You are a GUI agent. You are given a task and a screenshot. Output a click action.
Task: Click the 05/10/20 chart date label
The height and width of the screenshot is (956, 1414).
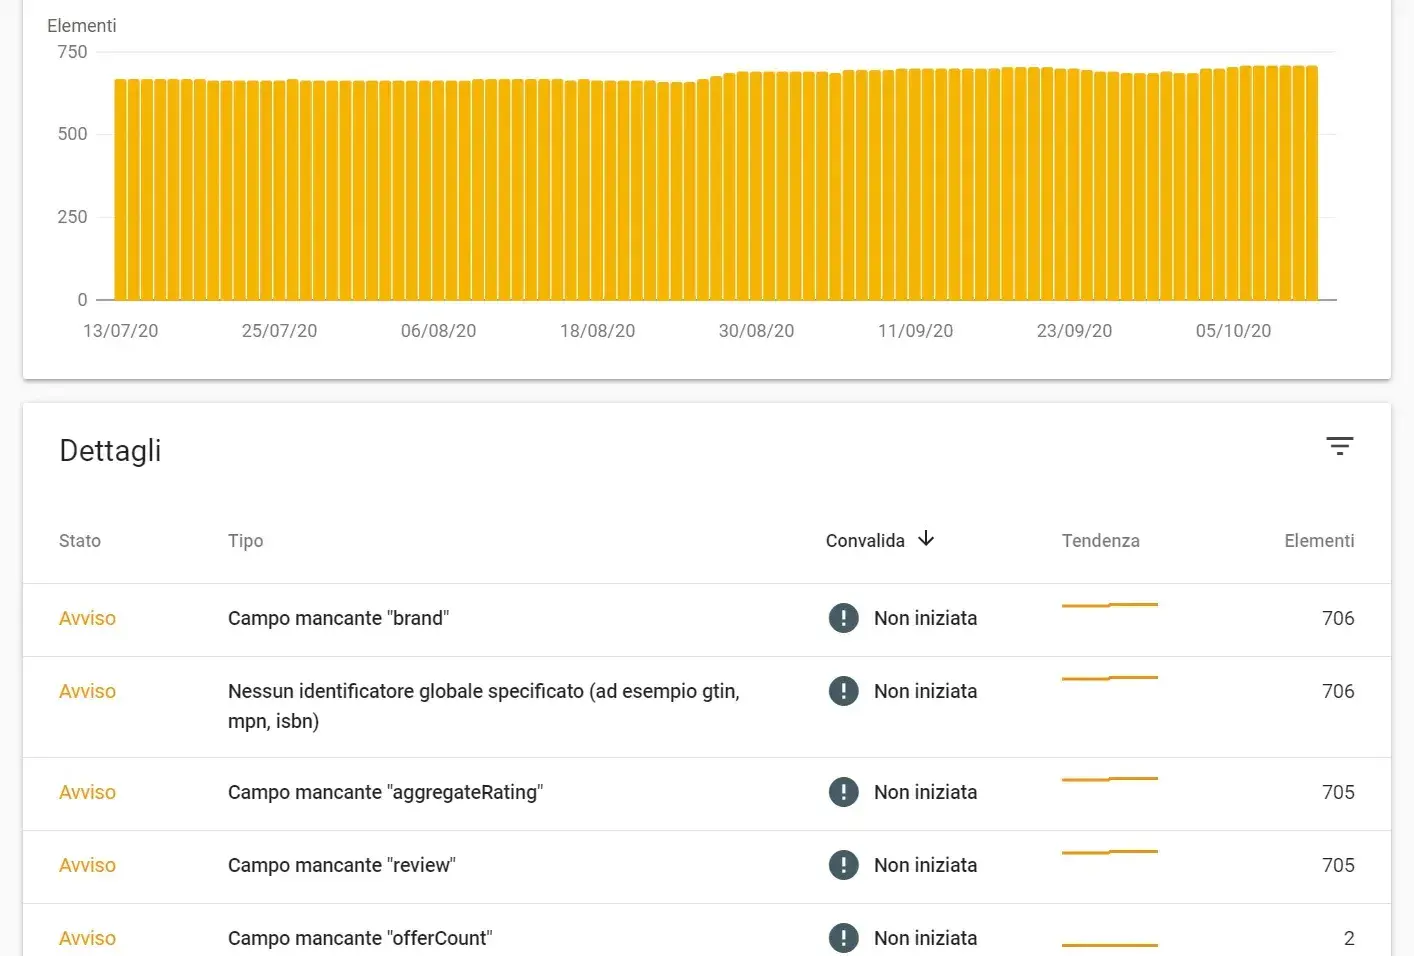click(1233, 331)
